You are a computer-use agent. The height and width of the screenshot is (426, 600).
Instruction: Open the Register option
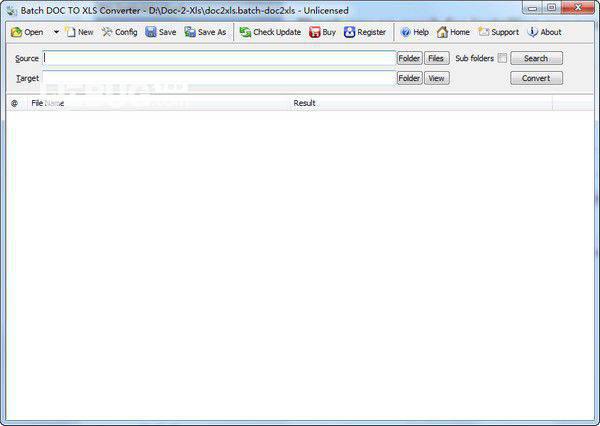click(365, 32)
